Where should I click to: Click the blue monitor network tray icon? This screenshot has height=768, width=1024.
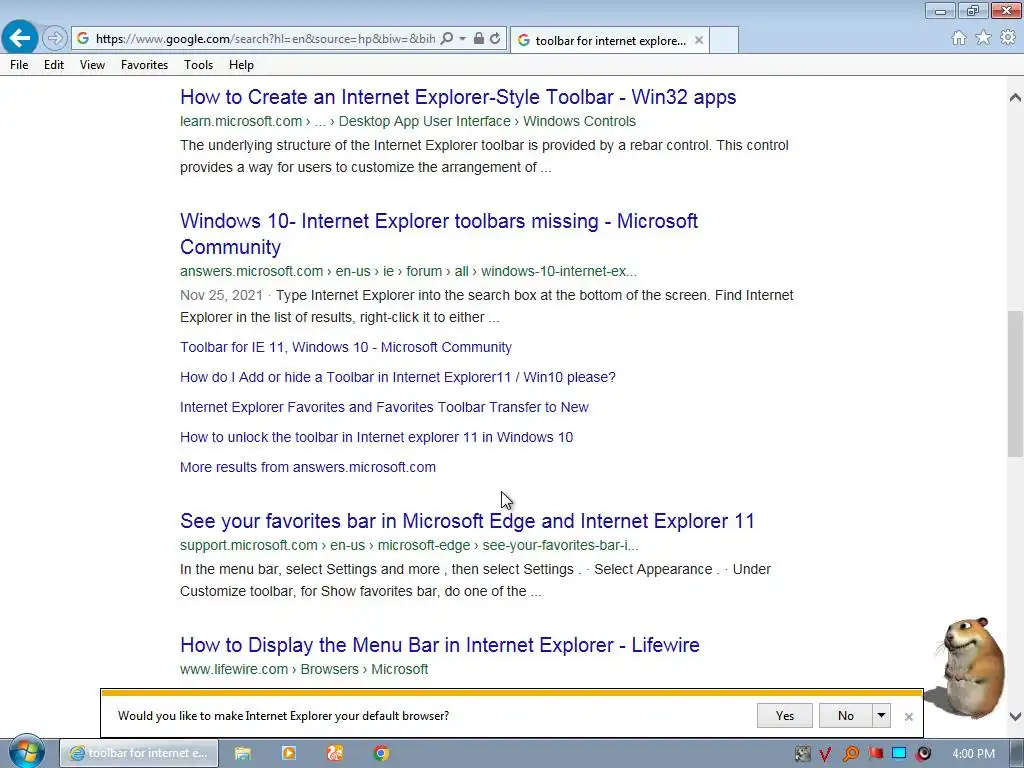899,753
